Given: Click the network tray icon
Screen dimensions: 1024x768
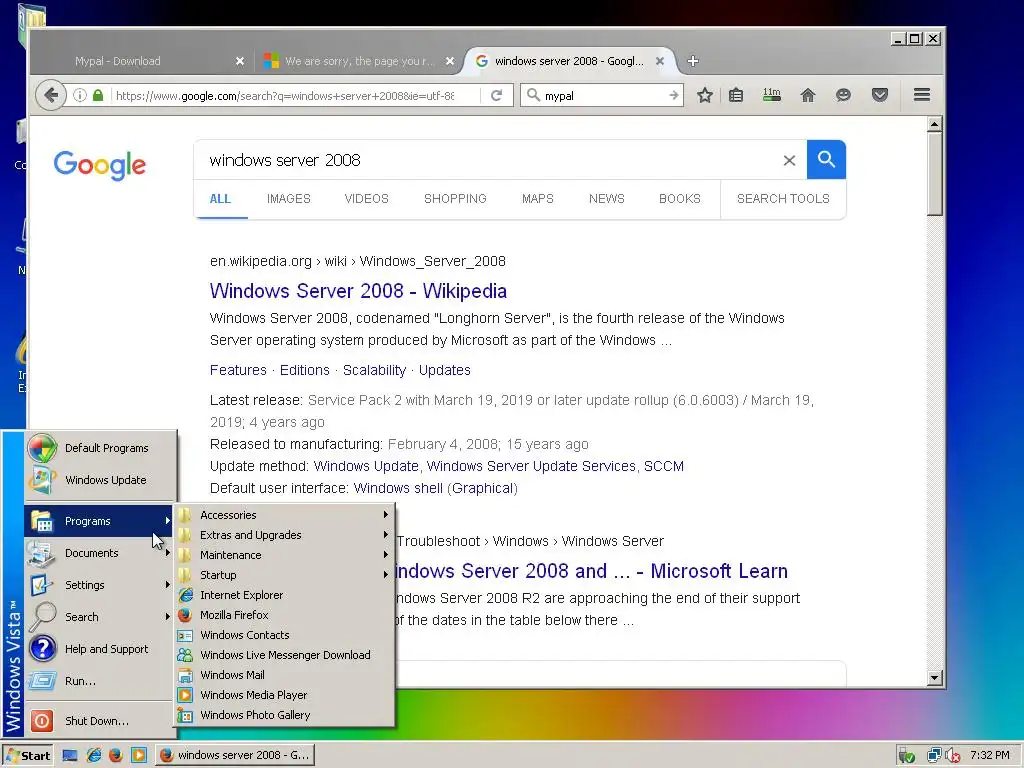Looking at the screenshot, I should pos(934,756).
